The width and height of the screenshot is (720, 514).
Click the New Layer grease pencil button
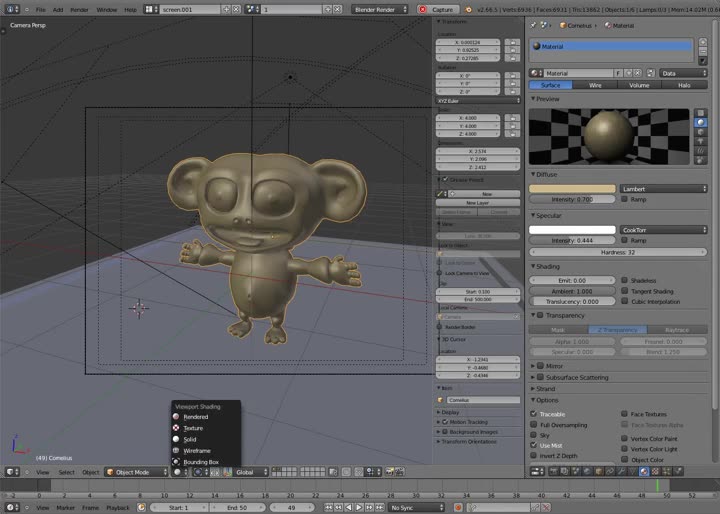(x=478, y=203)
